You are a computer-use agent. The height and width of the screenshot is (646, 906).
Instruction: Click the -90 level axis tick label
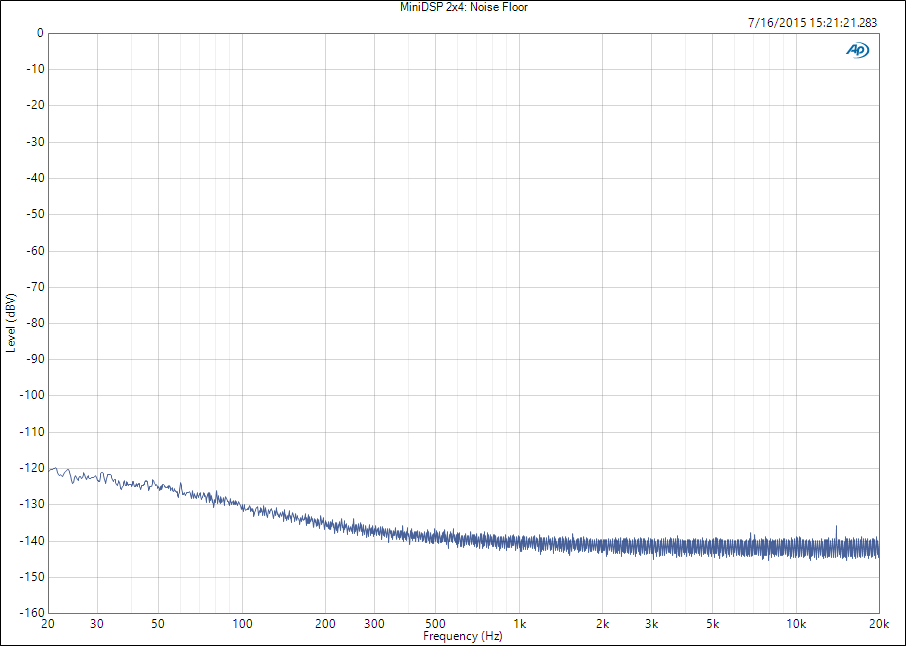point(35,359)
